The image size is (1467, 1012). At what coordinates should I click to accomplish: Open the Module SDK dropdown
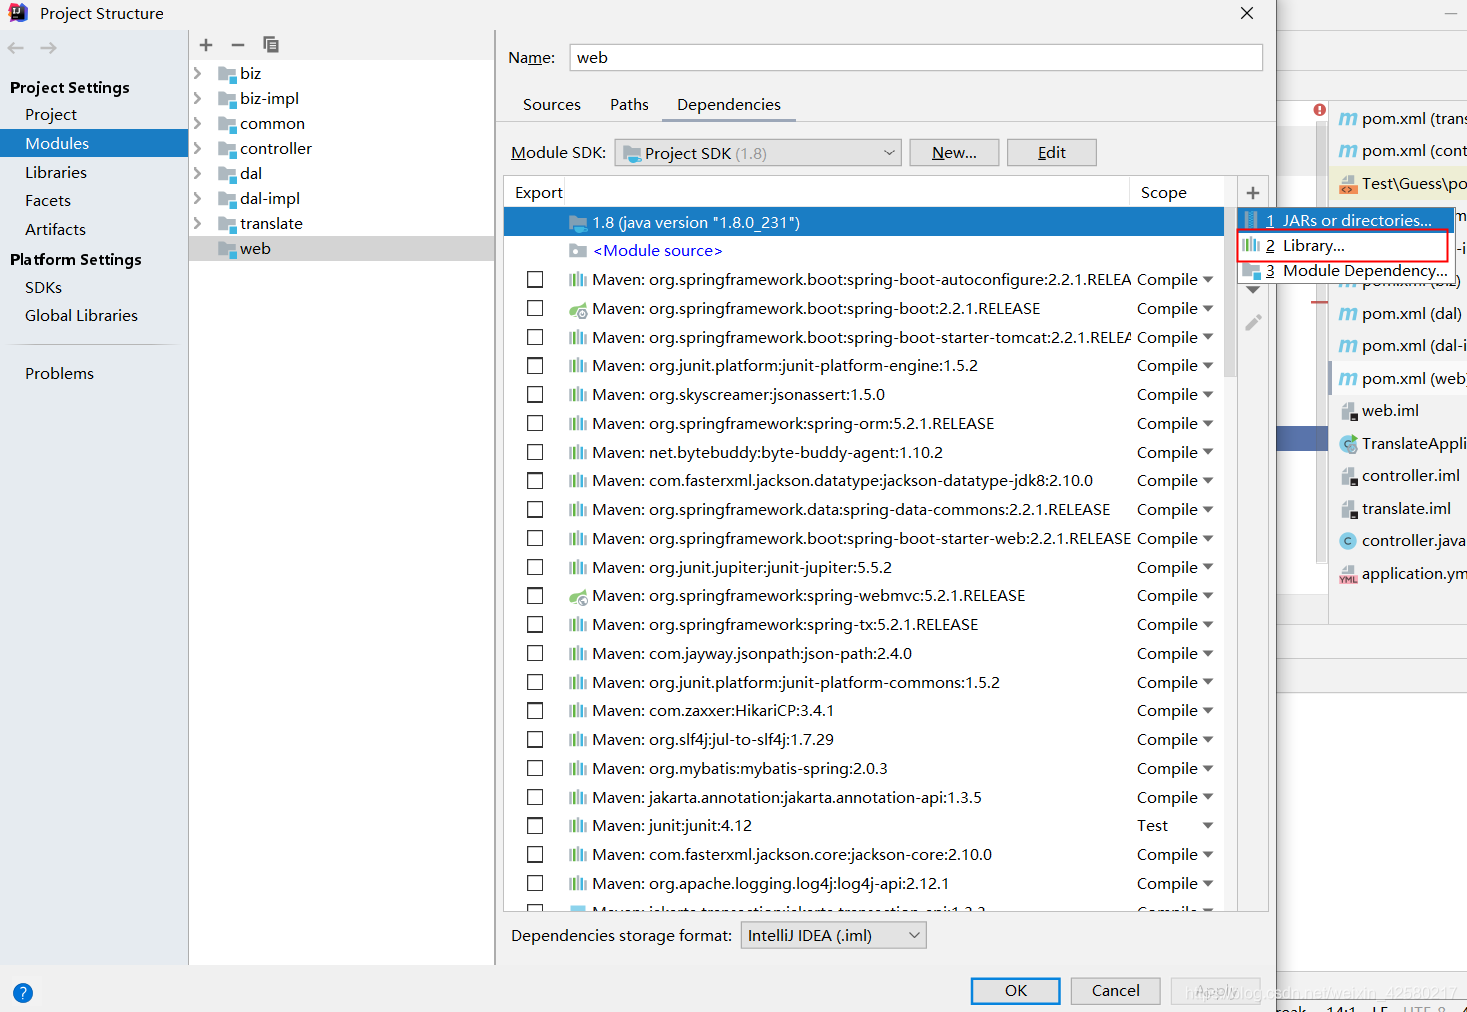888,152
